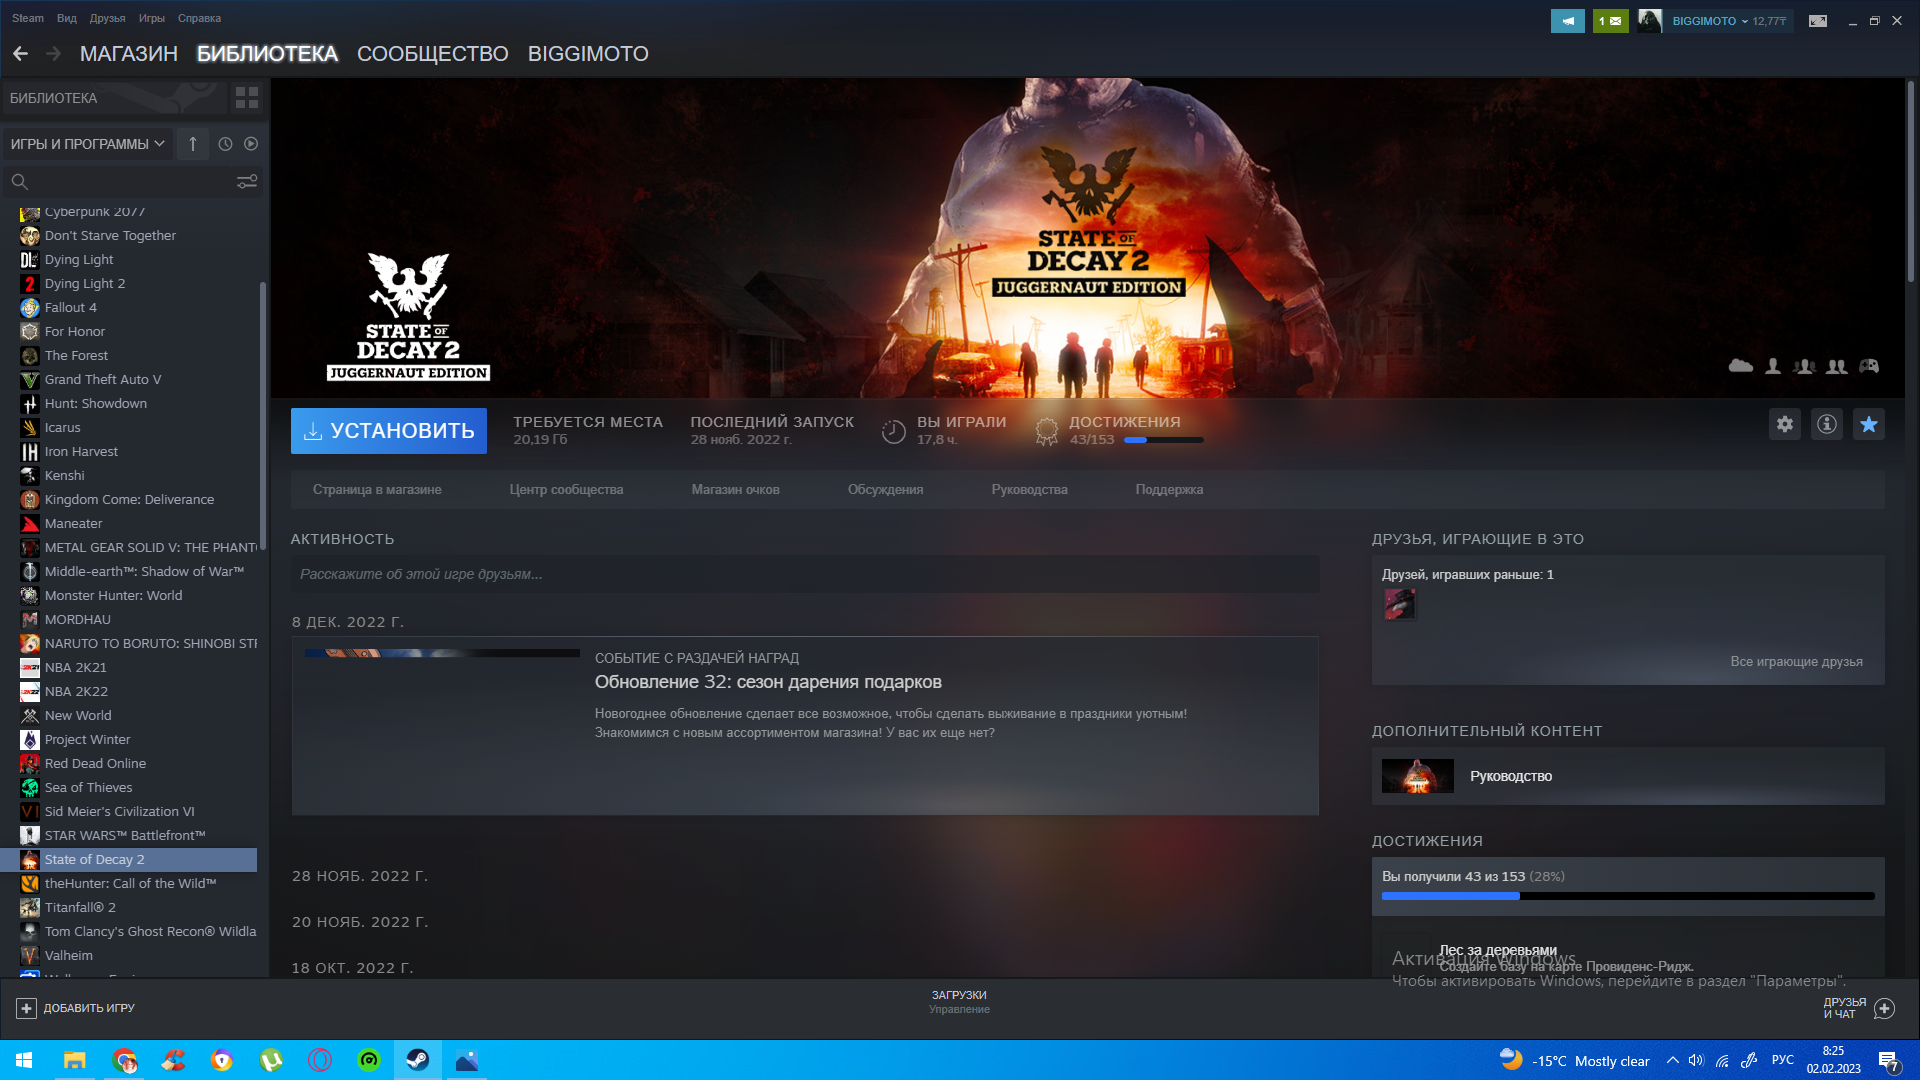Screen dimensions: 1920x1080
Task: Open uTorrent from taskbar
Action: (271, 1060)
